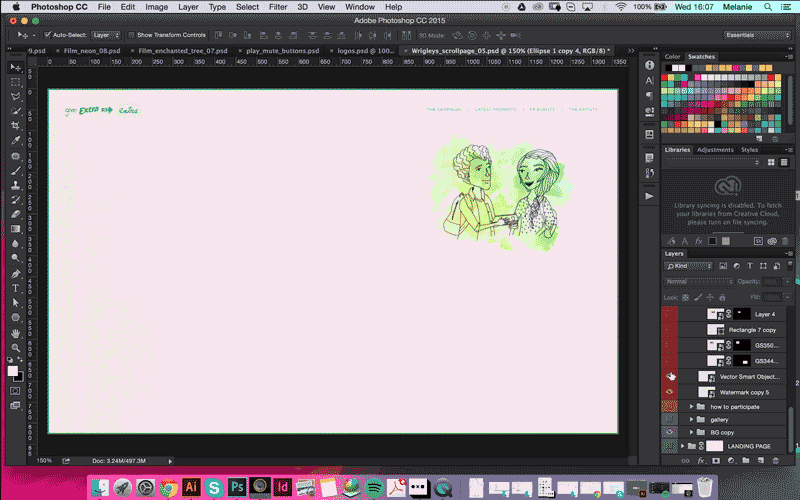The height and width of the screenshot is (500, 800).
Task: Expand the gallery layer group
Action: point(691,419)
